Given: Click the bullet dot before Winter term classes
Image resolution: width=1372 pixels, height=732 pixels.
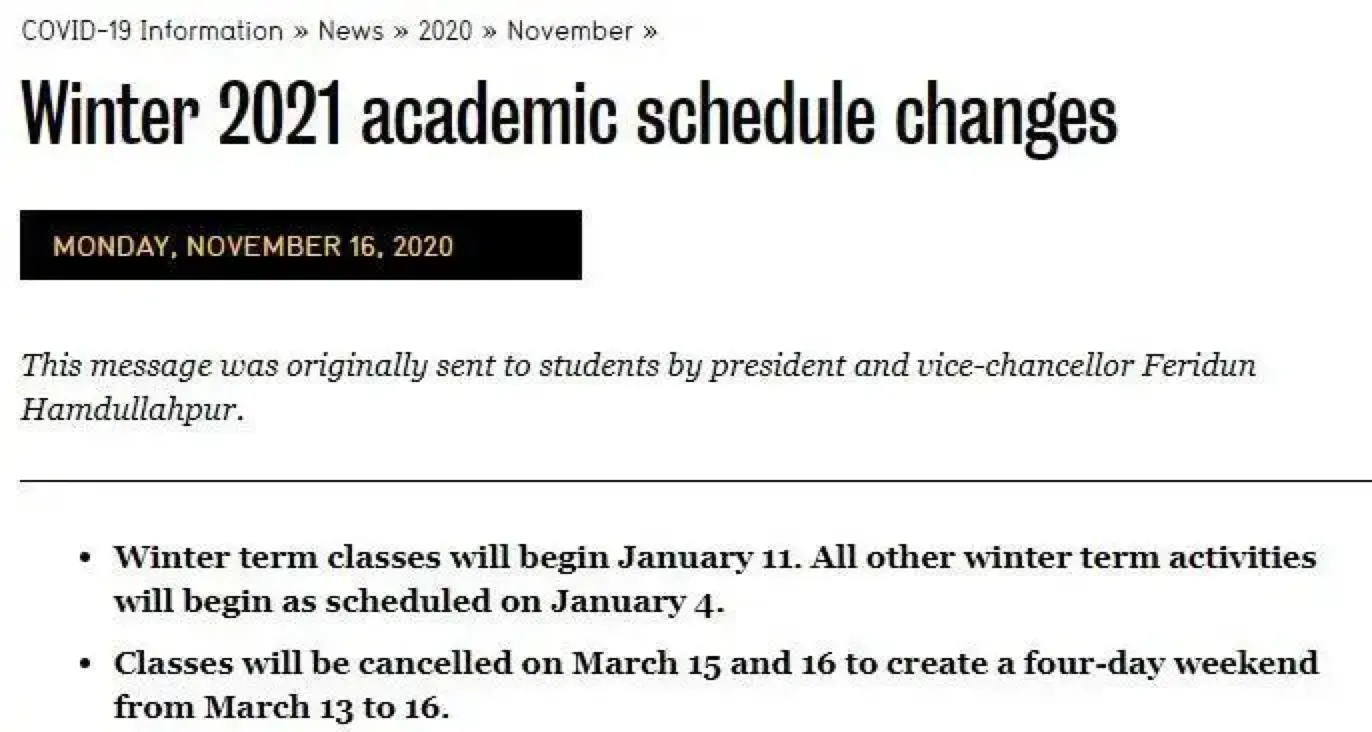Looking at the screenshot, I should [89, 558].
